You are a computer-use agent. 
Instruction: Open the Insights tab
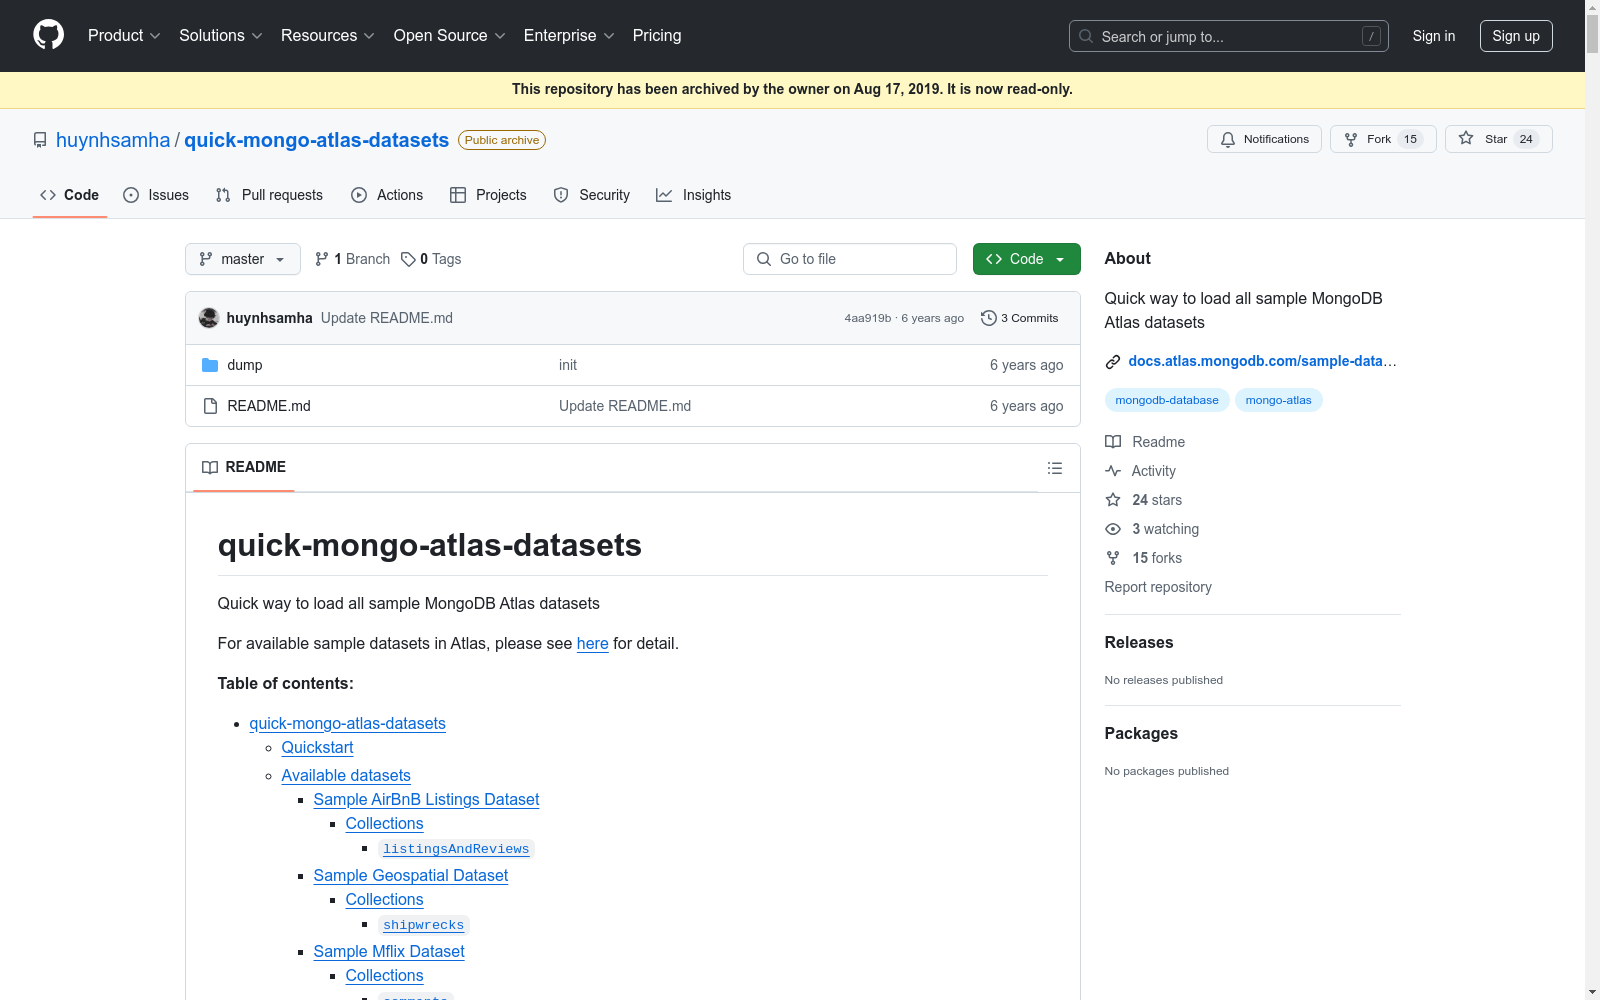[x=693, y=195]
